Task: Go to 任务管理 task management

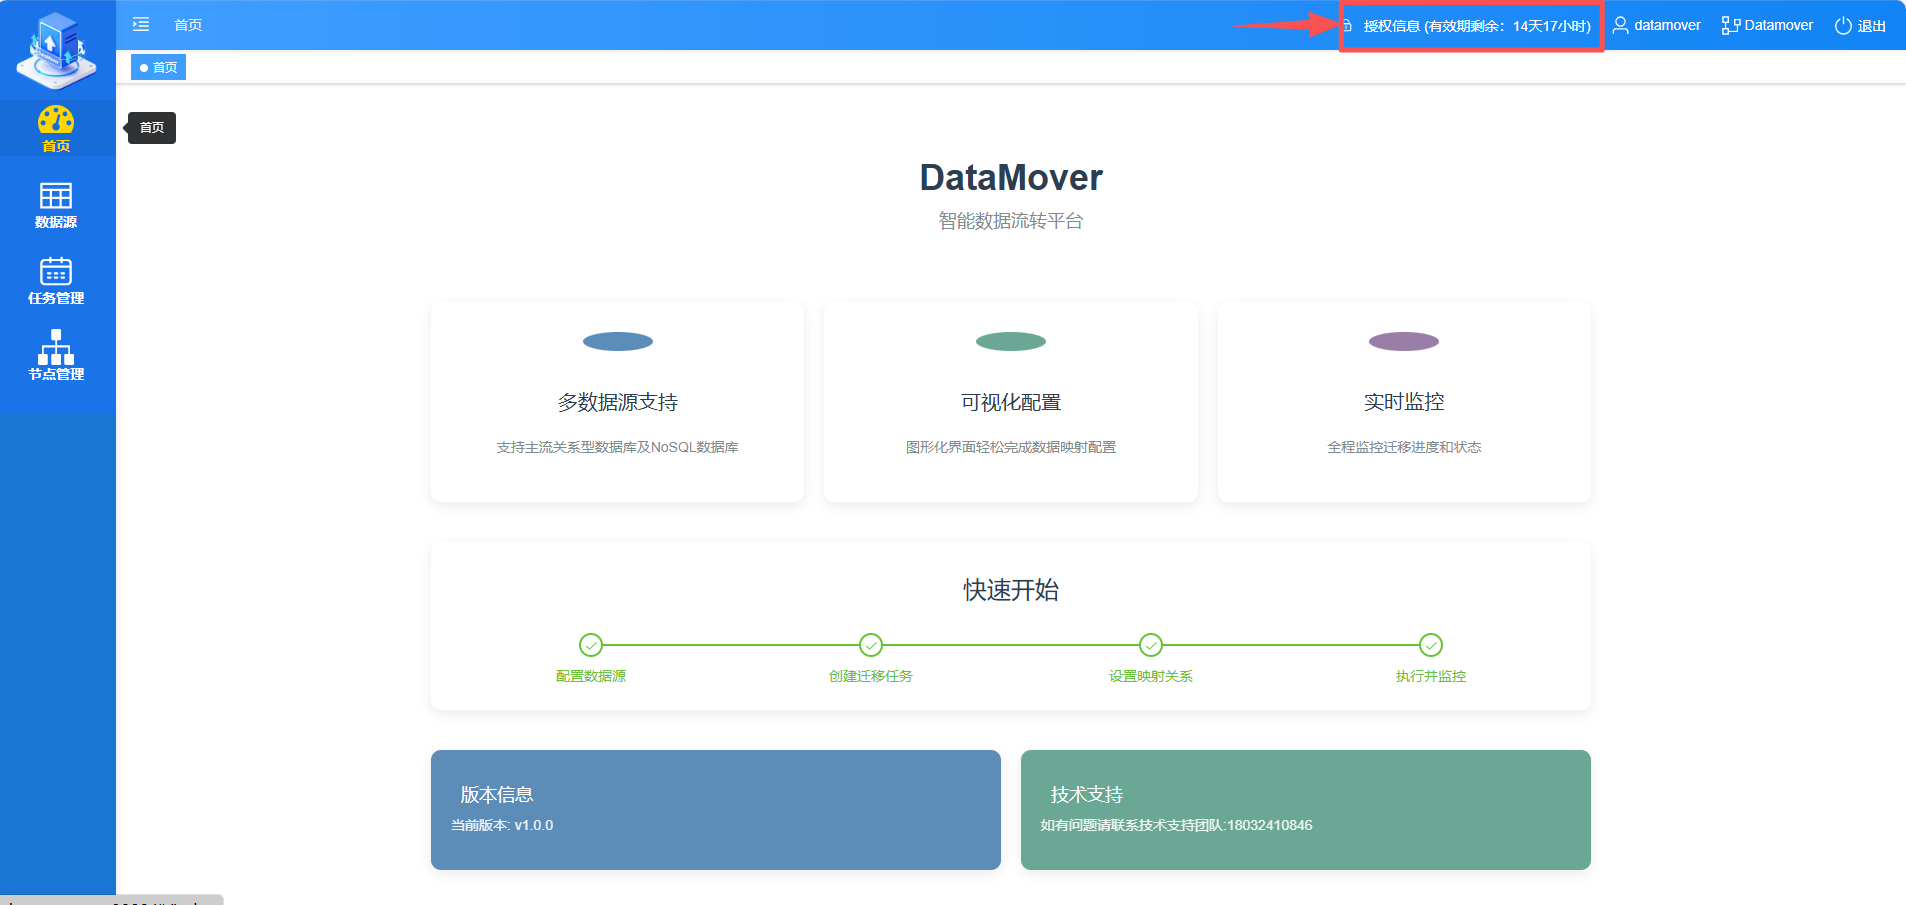Action: click(x=56, y=281)
